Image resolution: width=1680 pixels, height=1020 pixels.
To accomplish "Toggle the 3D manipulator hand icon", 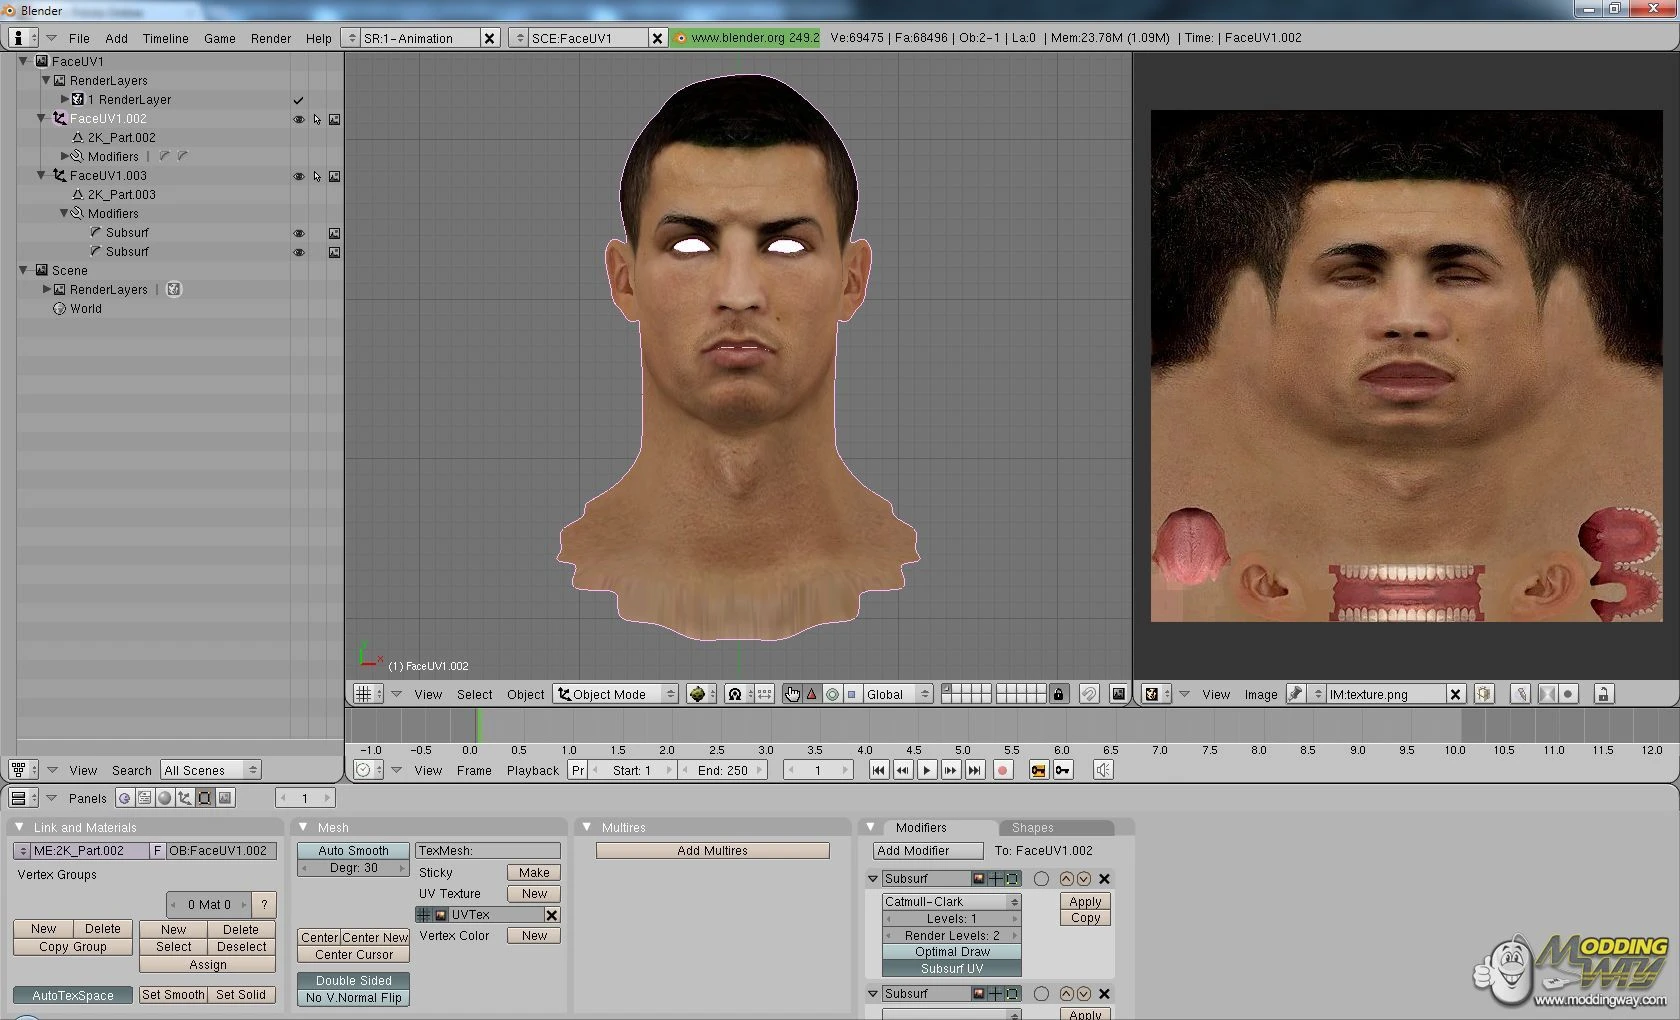I will click(x=793, y=694).
